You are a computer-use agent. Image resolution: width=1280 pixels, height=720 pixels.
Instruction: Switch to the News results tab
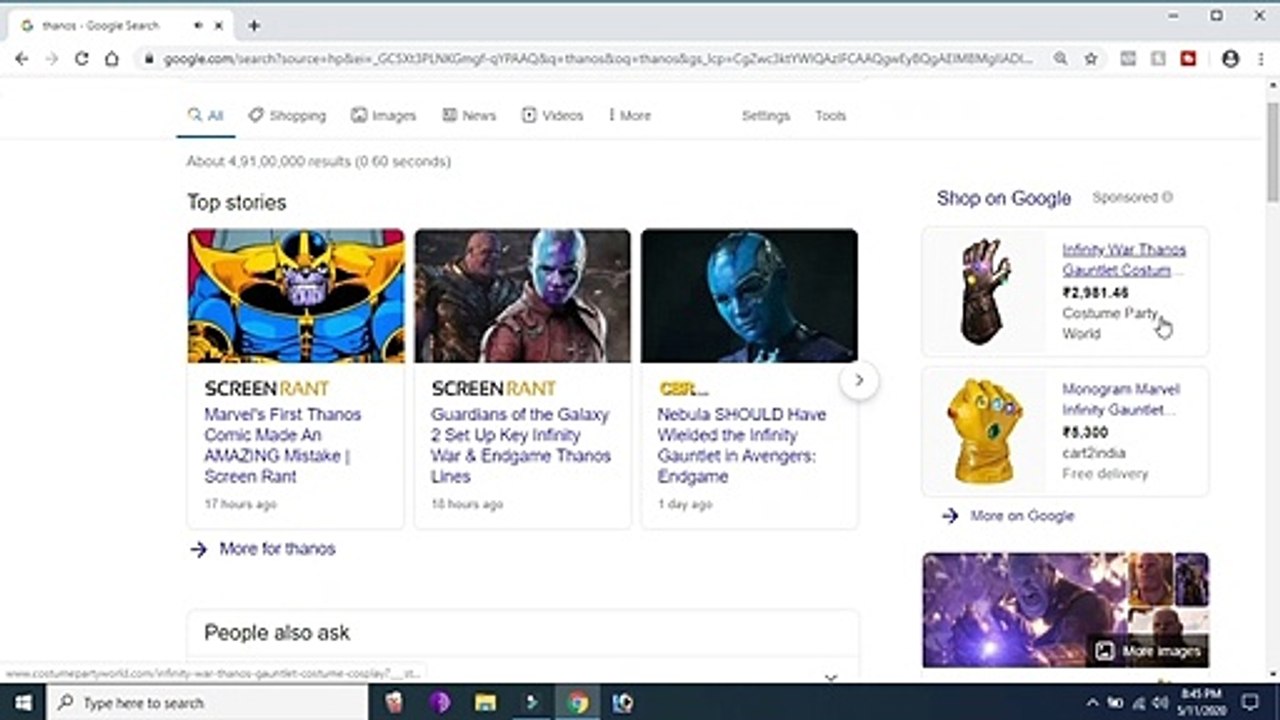click(x=469, y=116)
